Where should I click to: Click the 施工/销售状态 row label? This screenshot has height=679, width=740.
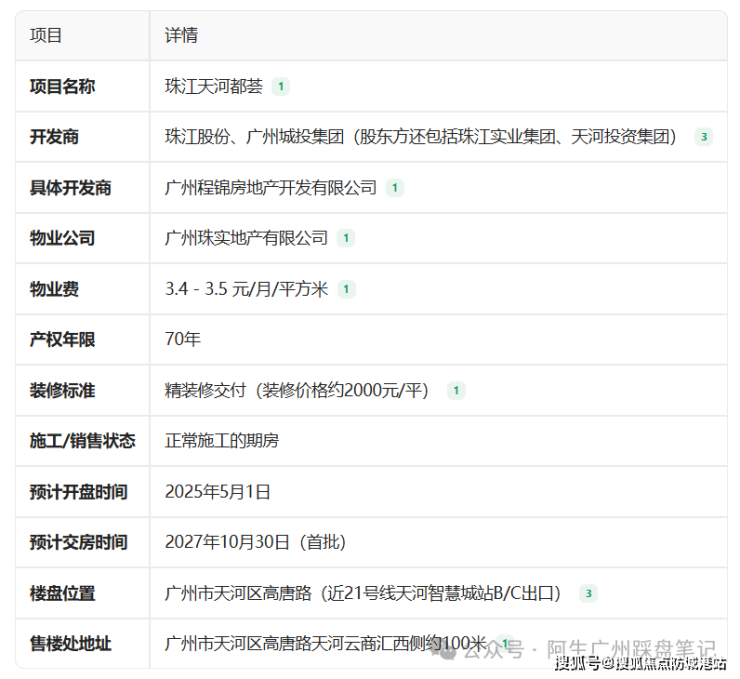(x=83, y=441)
